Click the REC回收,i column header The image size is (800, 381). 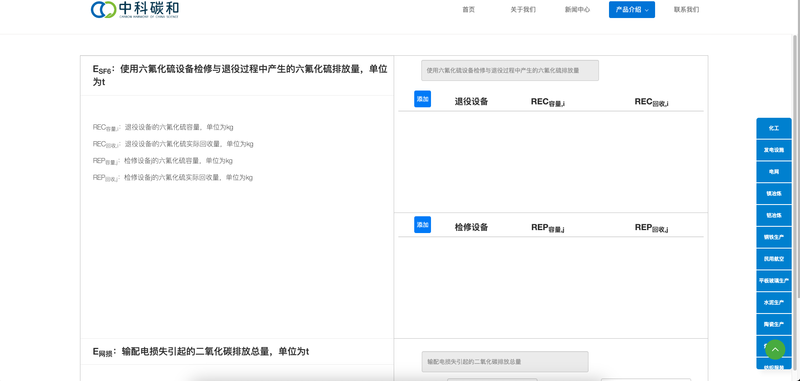tap(652, 102)
